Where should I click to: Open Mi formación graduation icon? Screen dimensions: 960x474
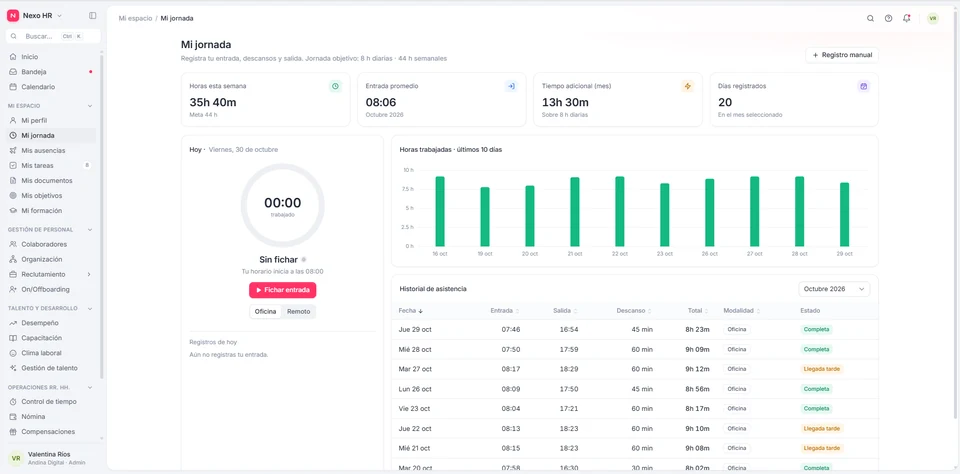[13, 211]
